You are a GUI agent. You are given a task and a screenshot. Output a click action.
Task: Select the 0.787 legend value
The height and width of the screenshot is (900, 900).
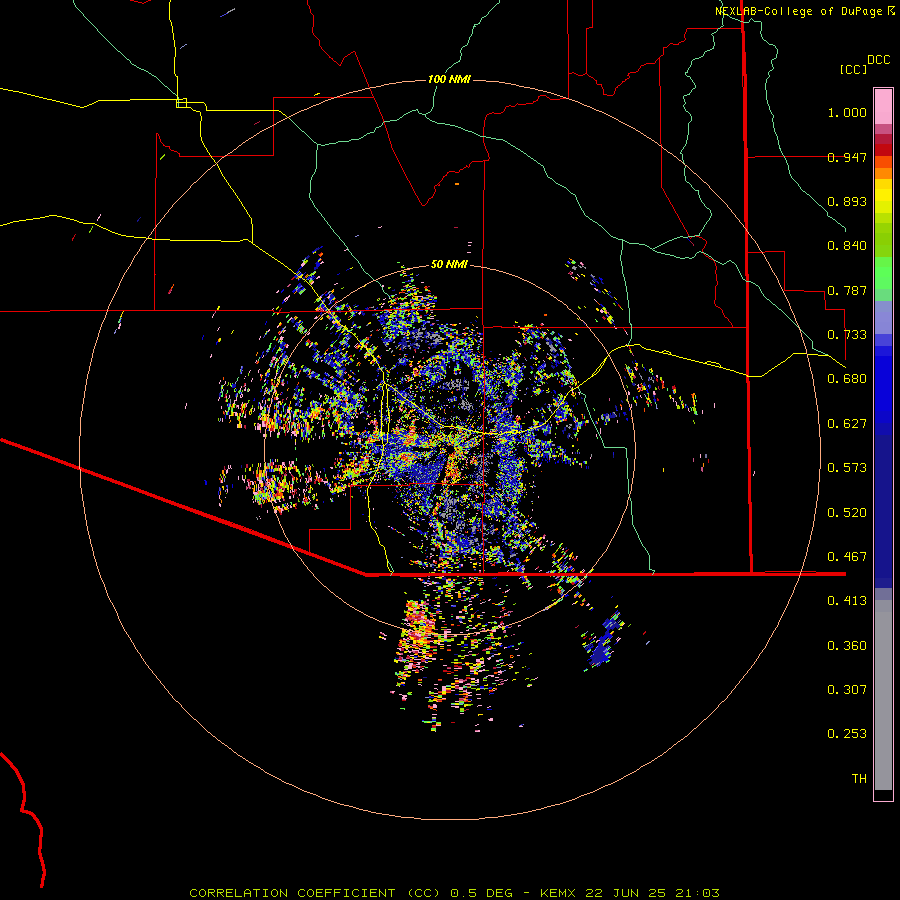pyautogui.click(x=847, y=290)
